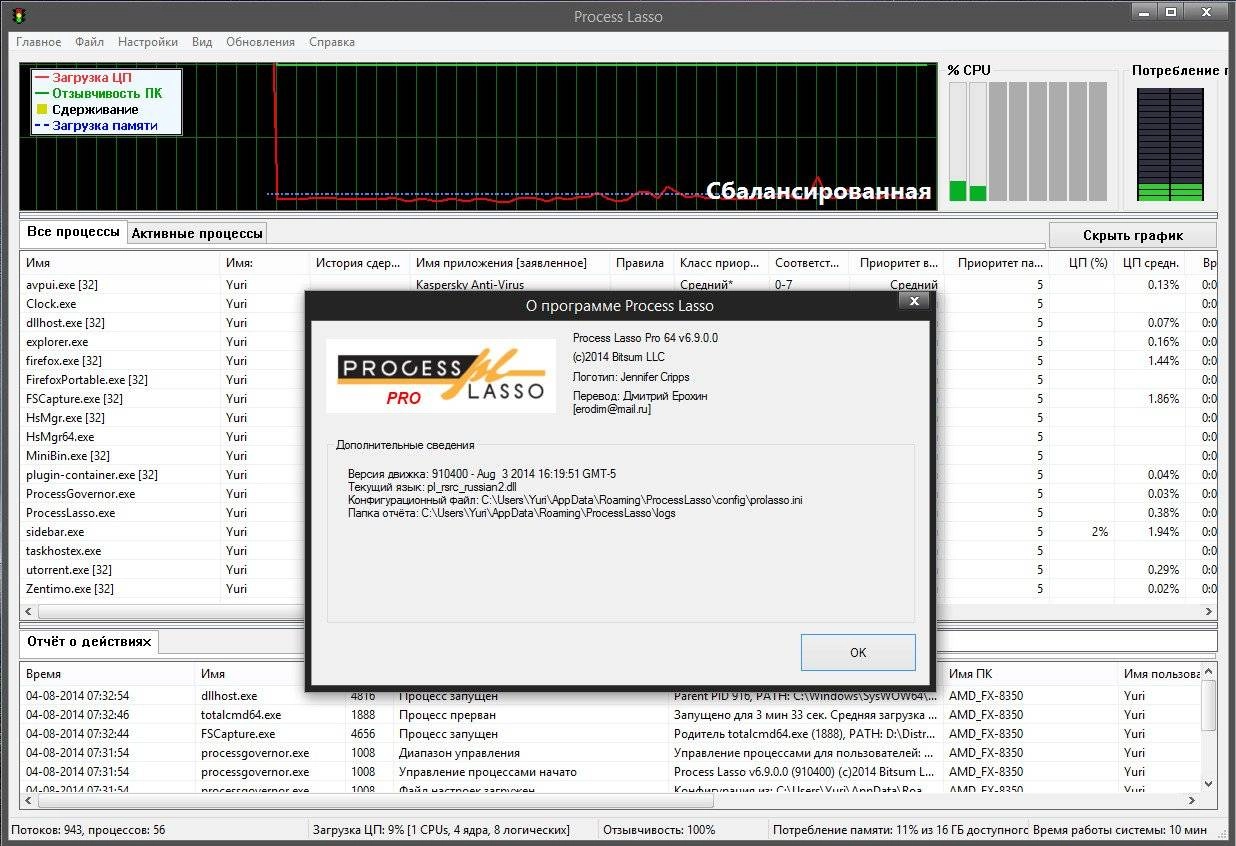The height and width of the screenshot is (846, 1236).
Task: Click OK in the About dialog
Action: 858,652
